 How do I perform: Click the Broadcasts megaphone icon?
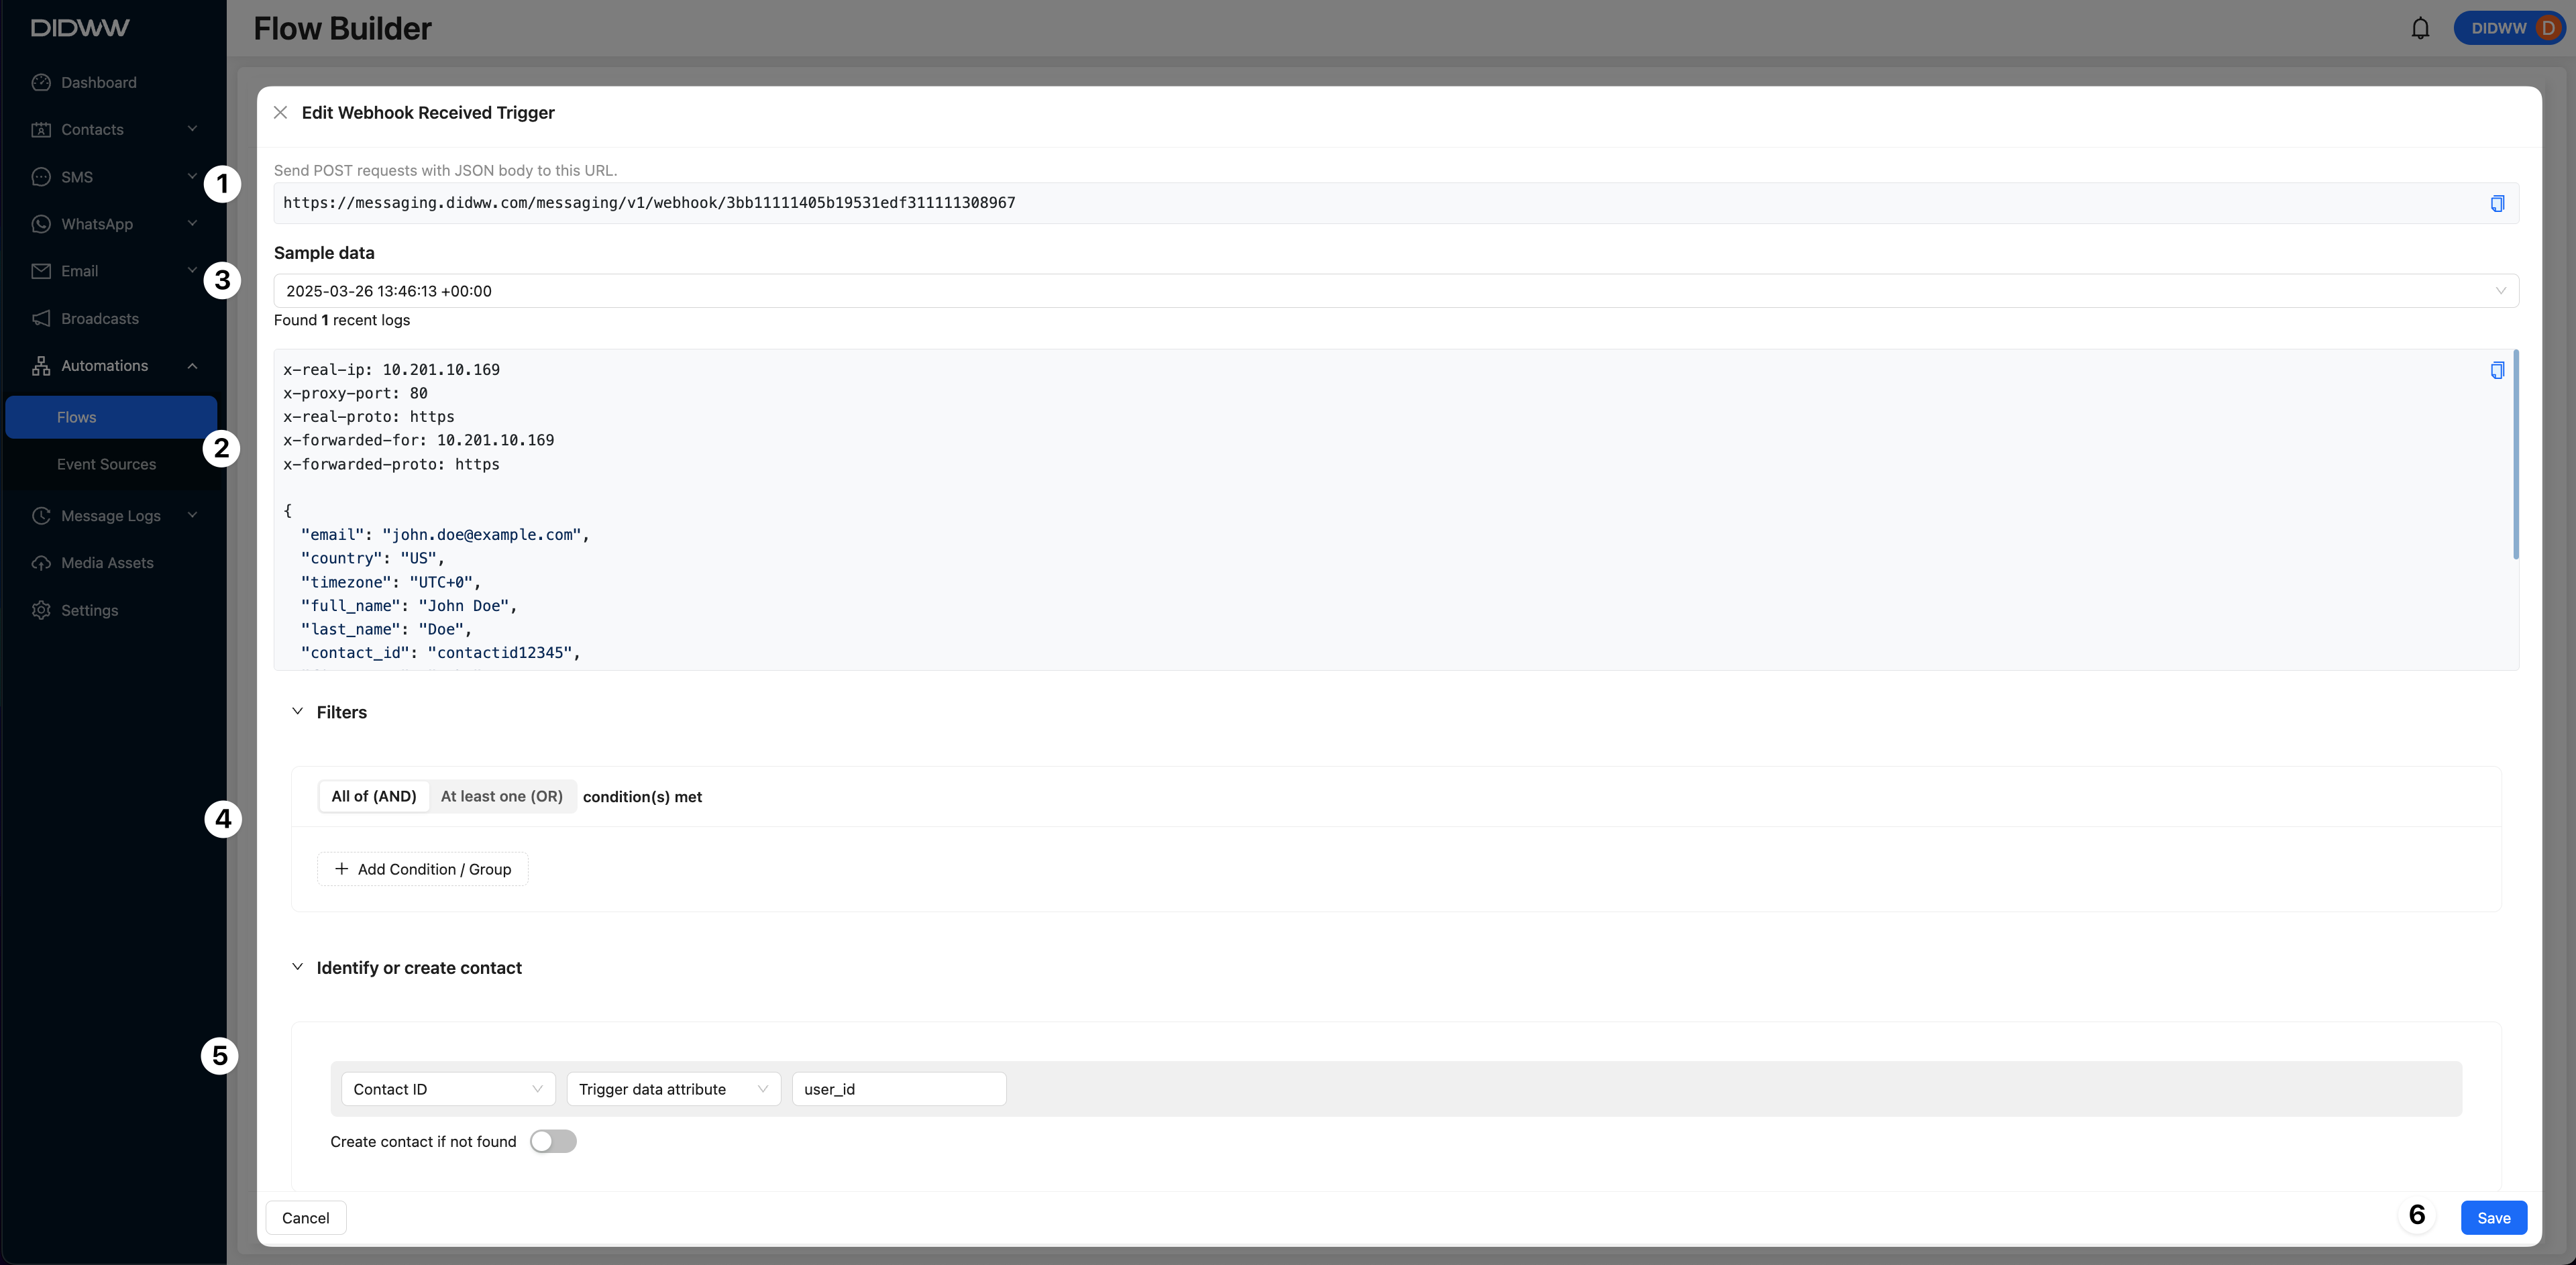tap(41, 318)
